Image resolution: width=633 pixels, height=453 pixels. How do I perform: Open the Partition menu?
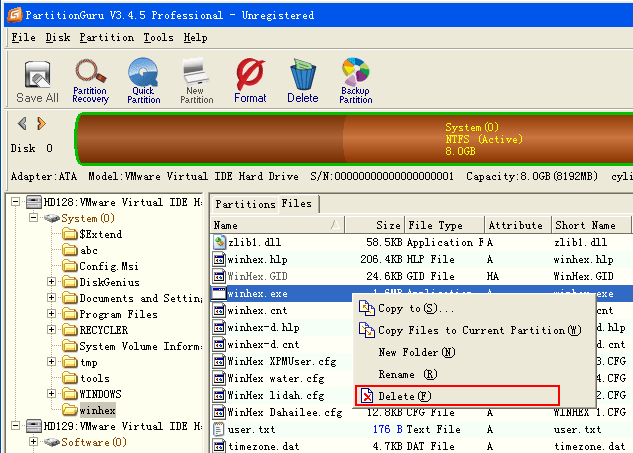point(107,38)
